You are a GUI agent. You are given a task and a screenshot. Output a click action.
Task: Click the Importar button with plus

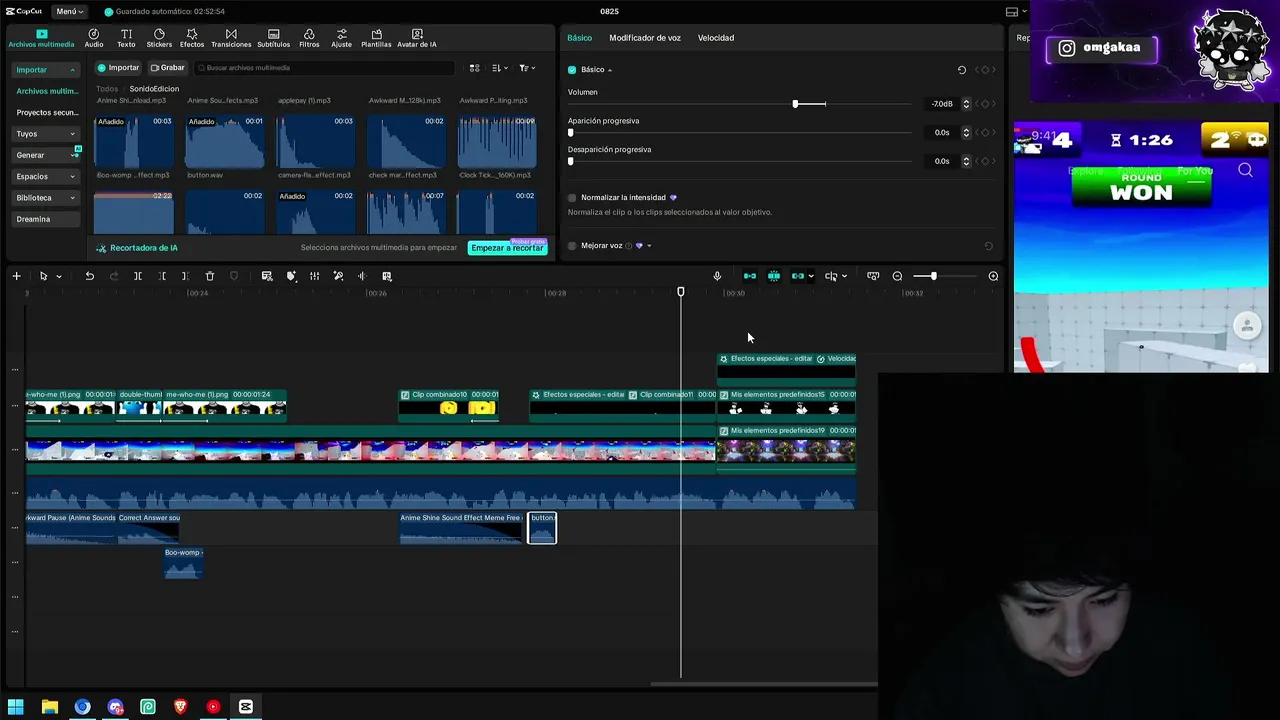pos(118,68)
